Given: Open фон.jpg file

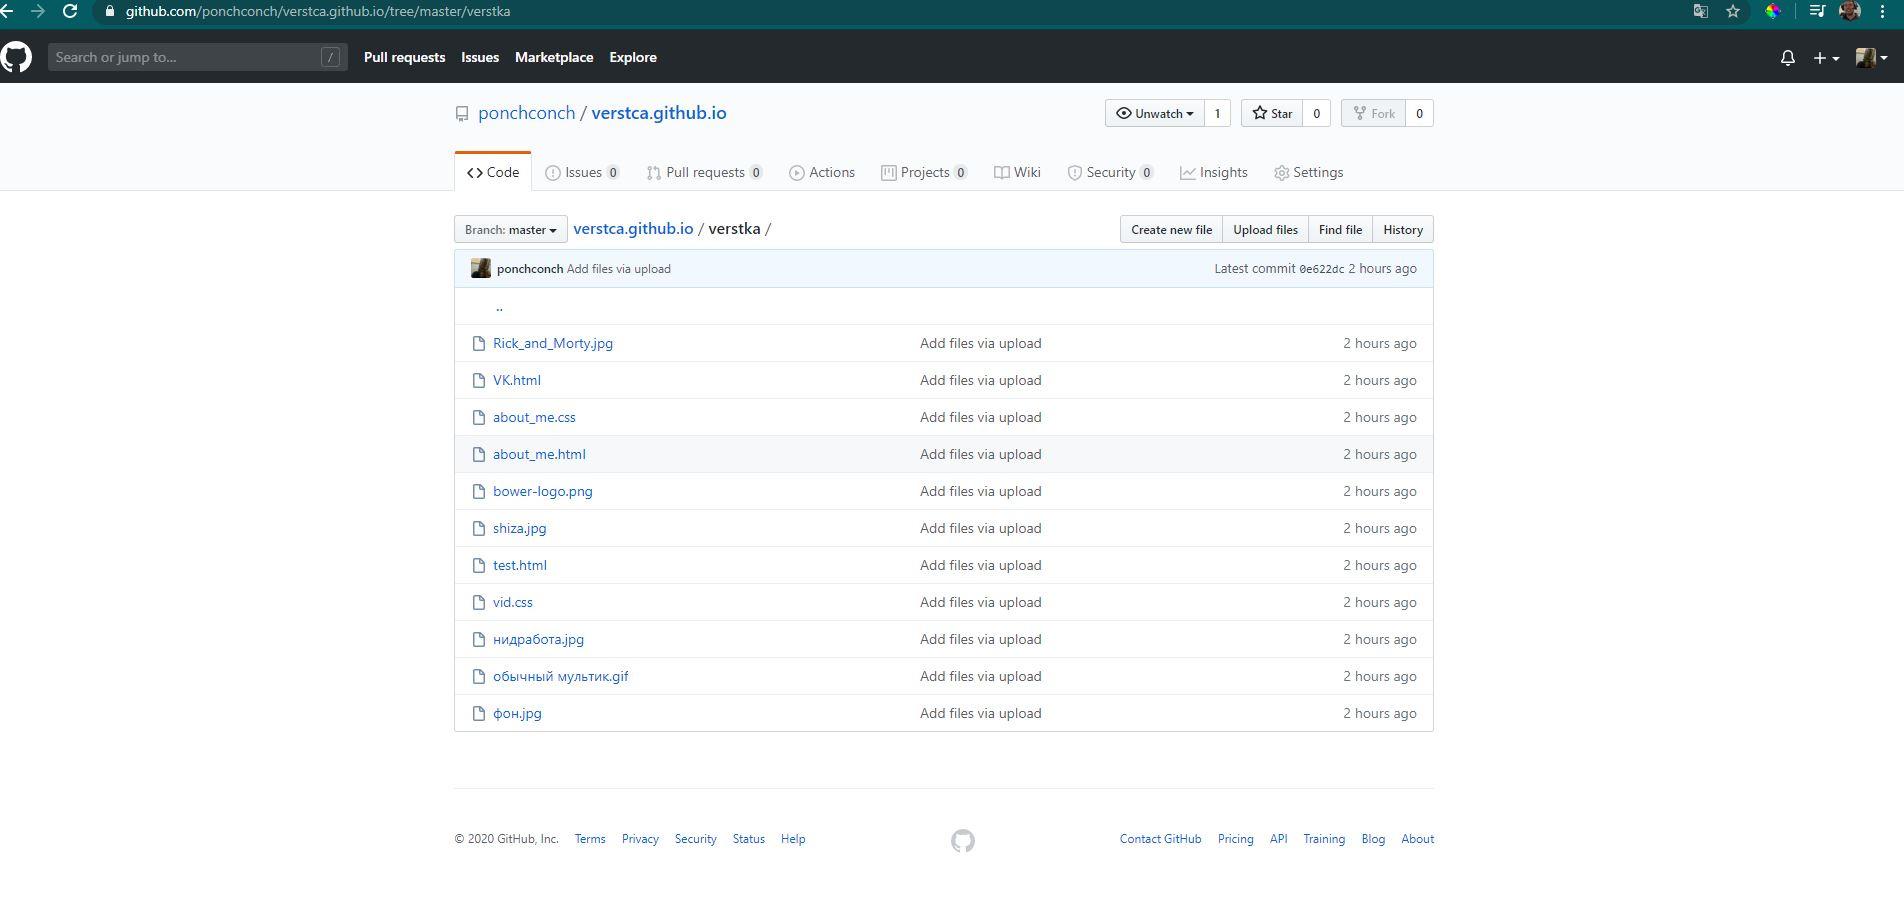Looking at the screenshot, I should pos(517,713).
